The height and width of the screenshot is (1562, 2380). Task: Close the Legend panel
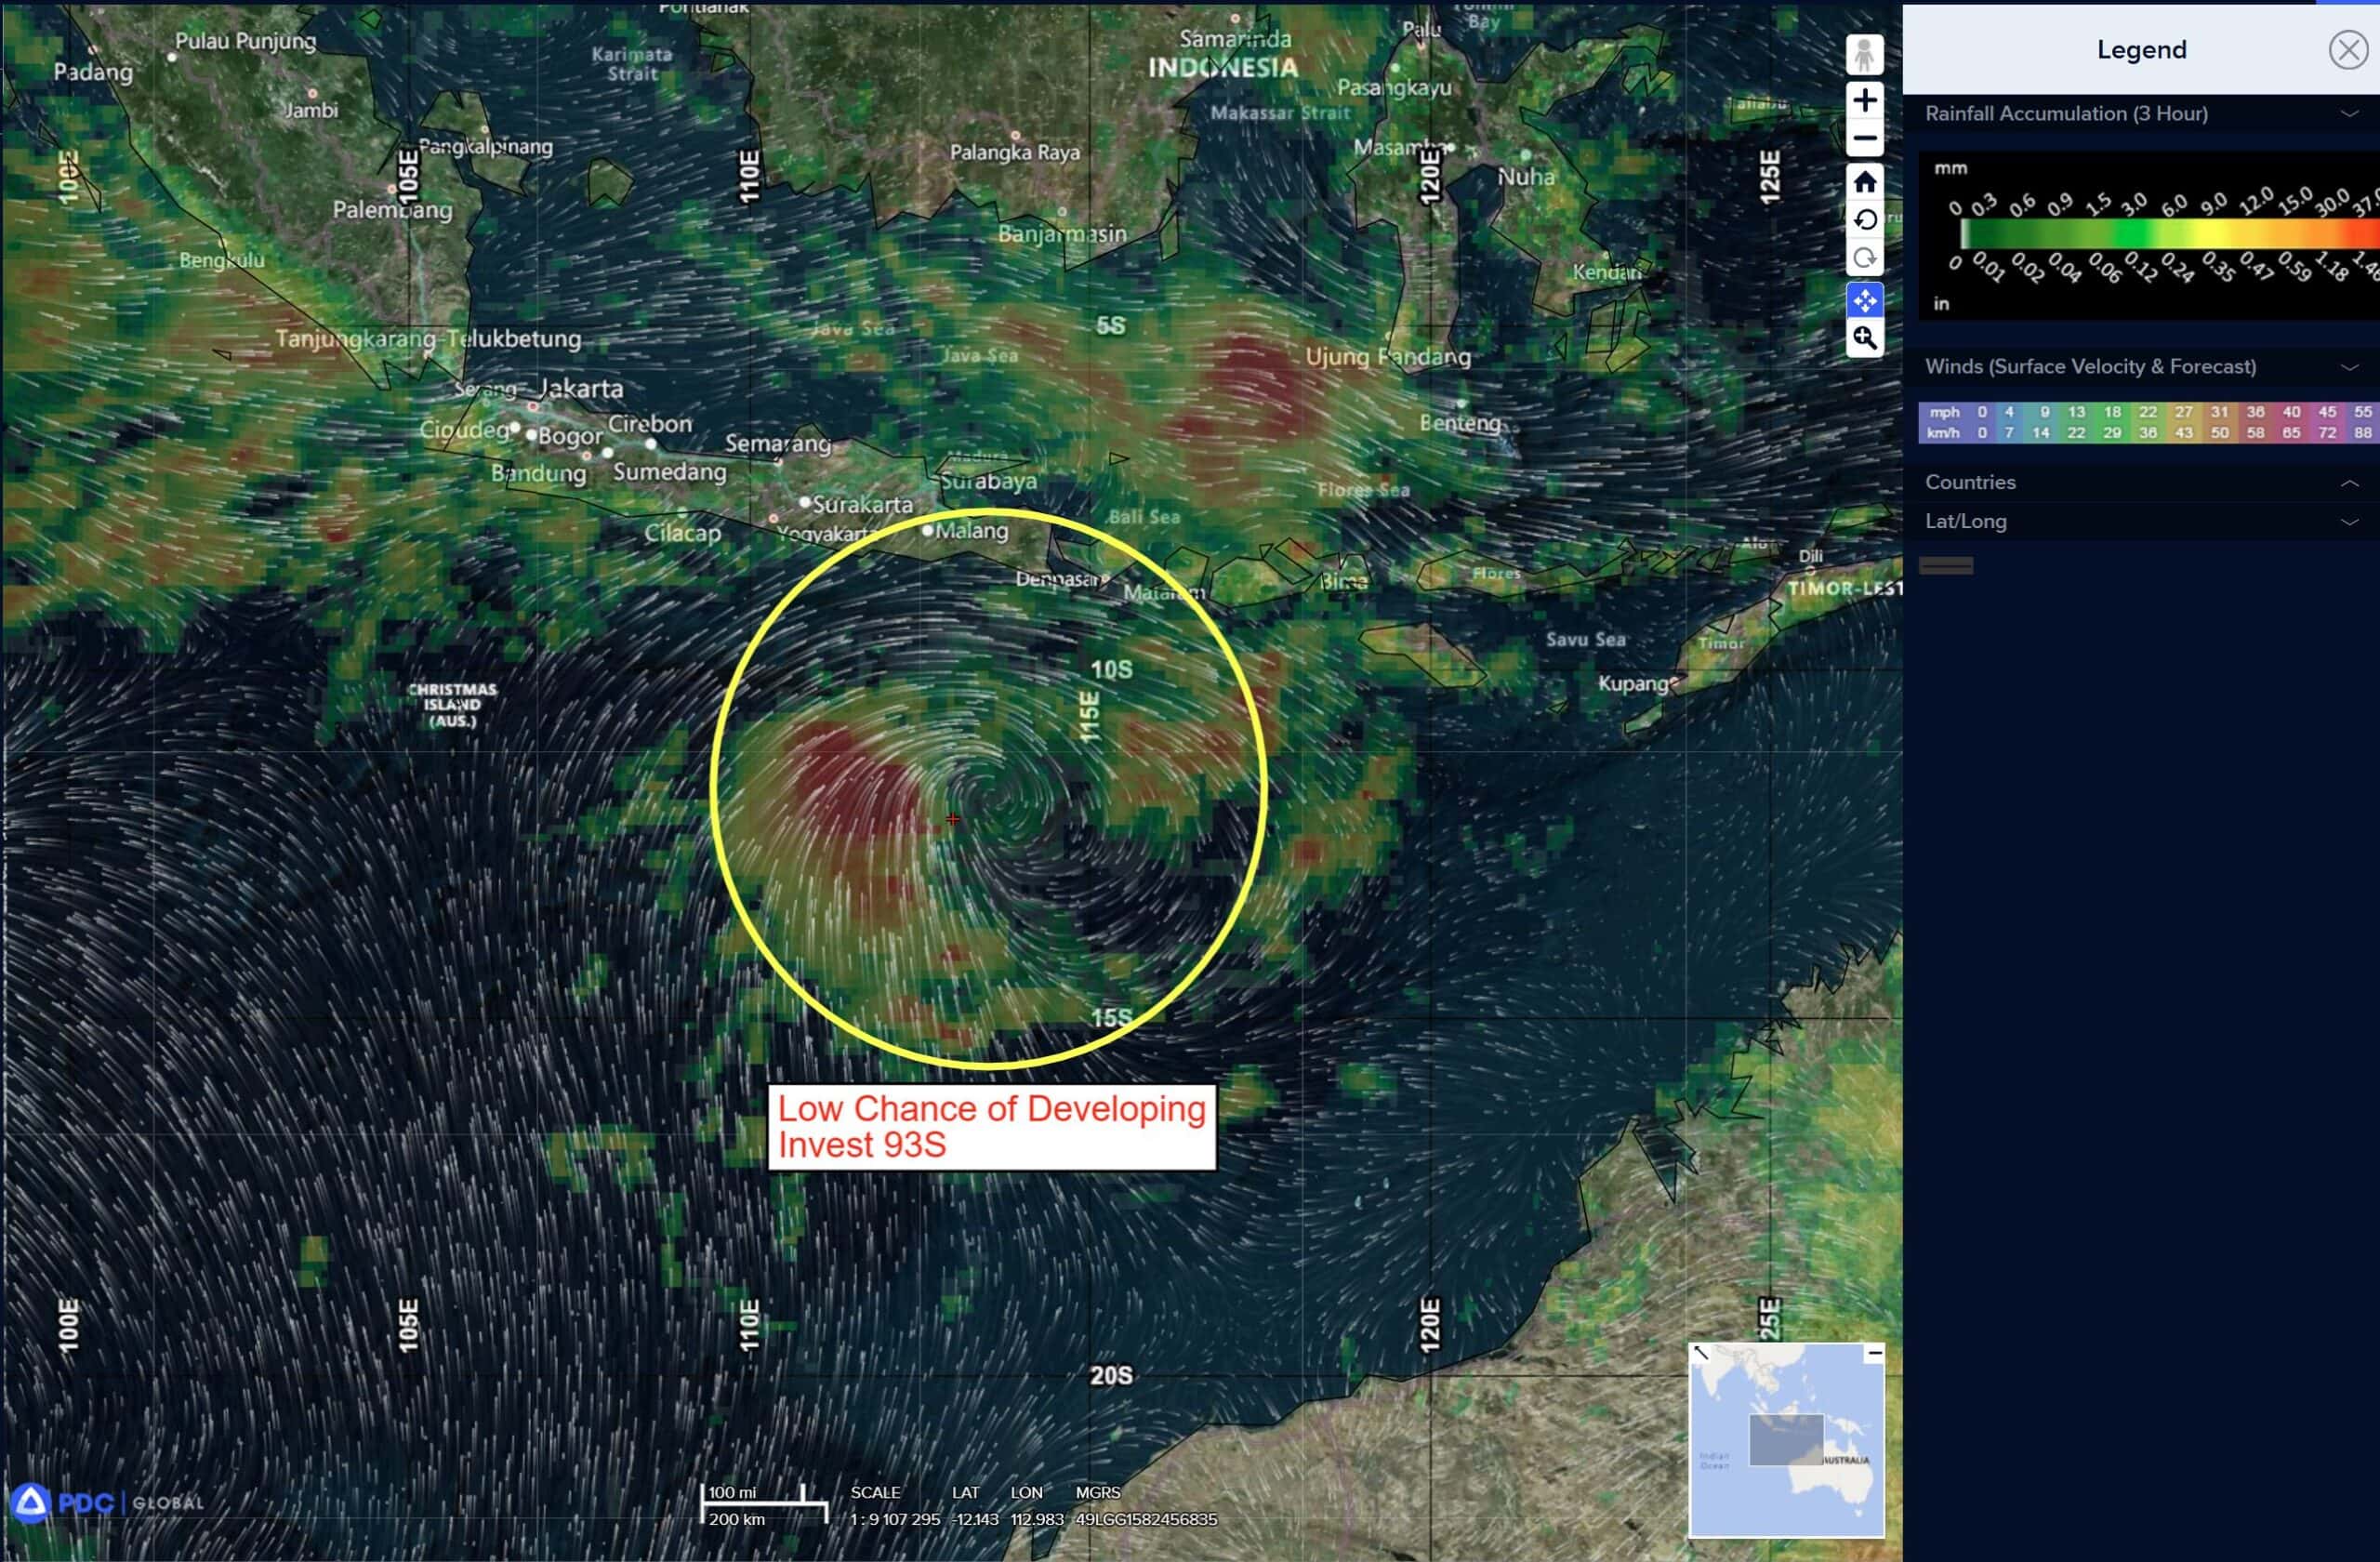coord(2347,49)
